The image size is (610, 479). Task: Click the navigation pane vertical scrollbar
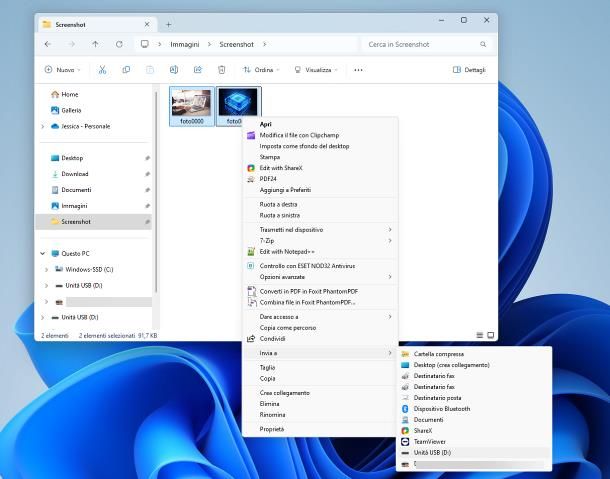[156, 191]
